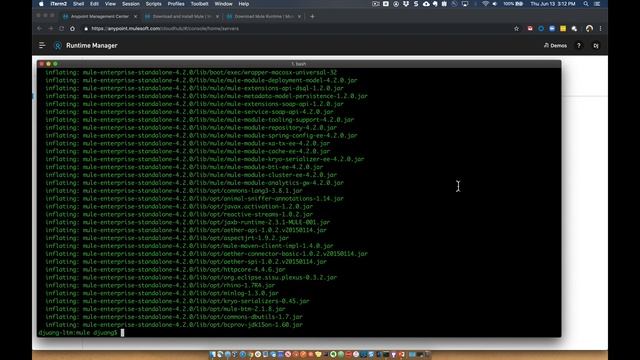Open the volume control in menu bar
The width and height of the screenshot is (640, 360).
pos(495,4)
